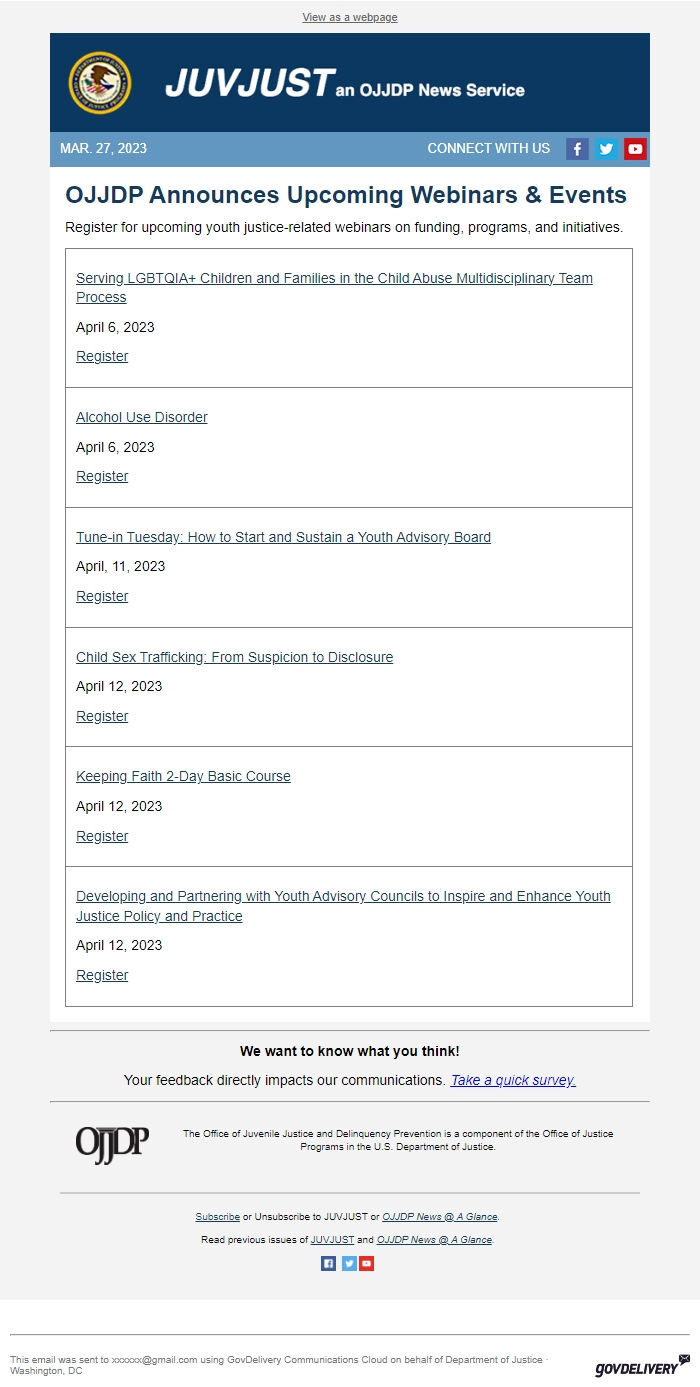Open Facebook from the footer social icons
The image size is (700, 1387).
coord(329,1263)
